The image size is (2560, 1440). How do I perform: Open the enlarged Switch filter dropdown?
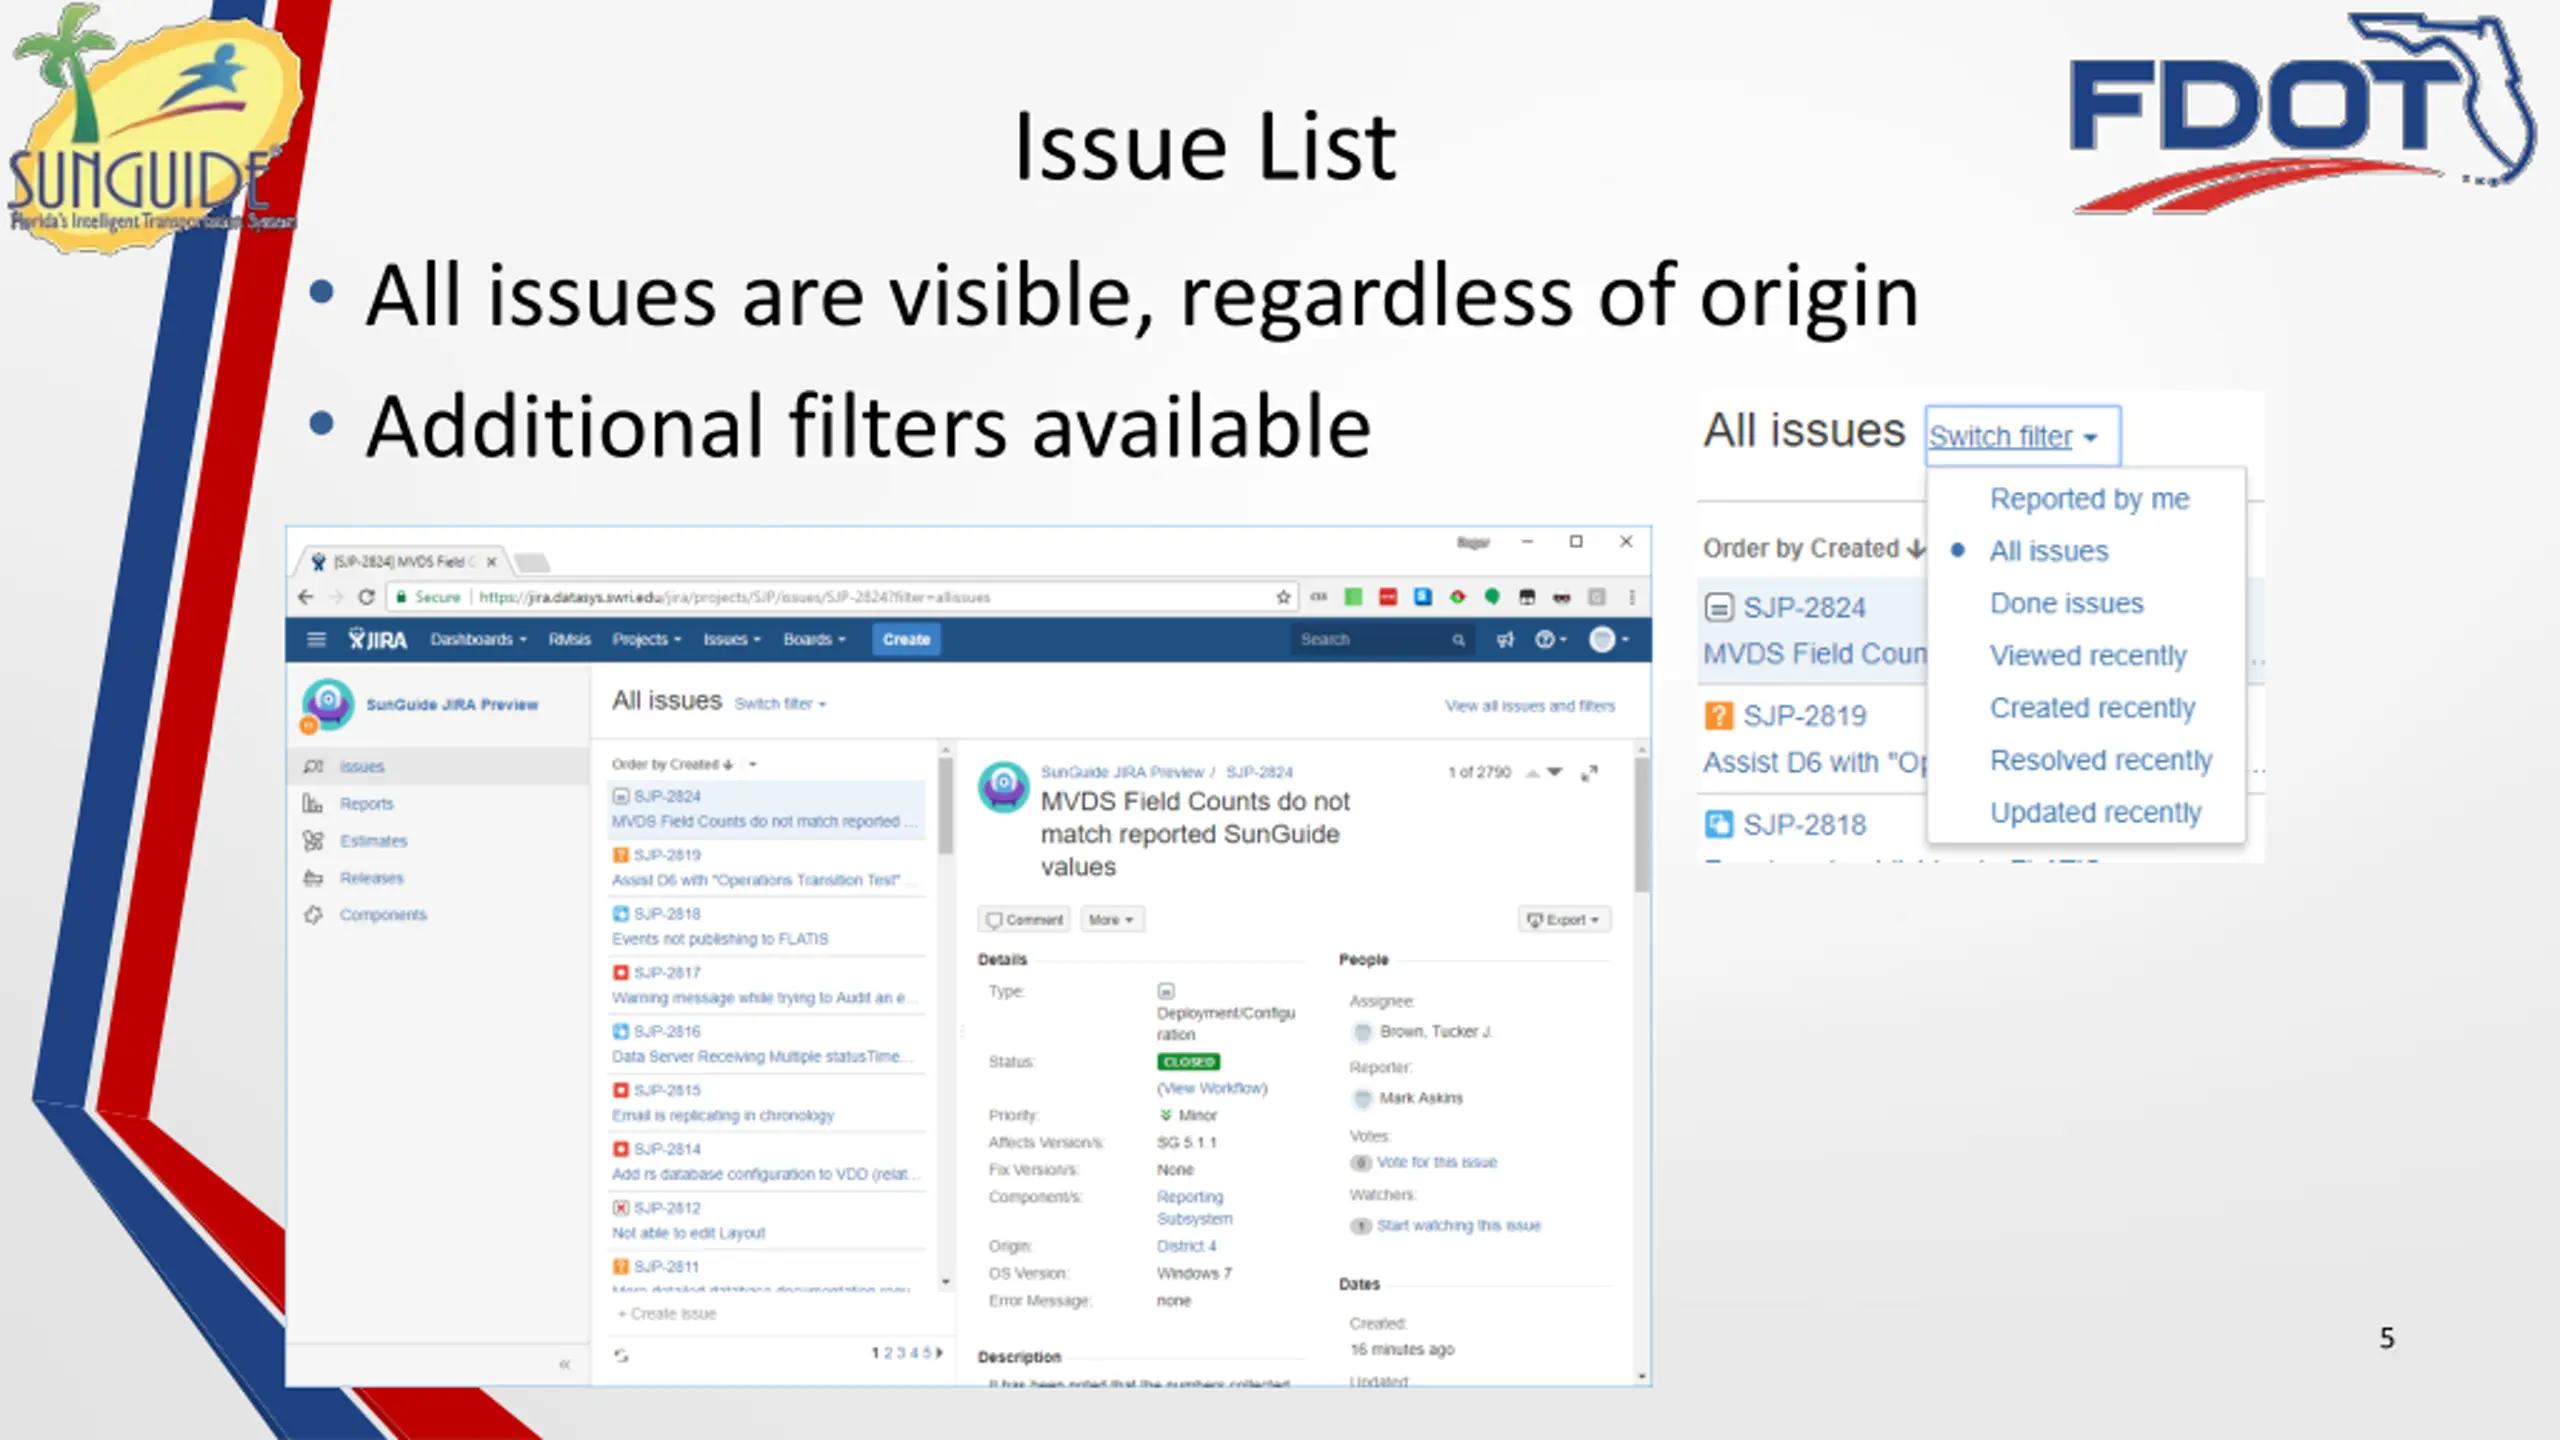[x=2022, y=436]
